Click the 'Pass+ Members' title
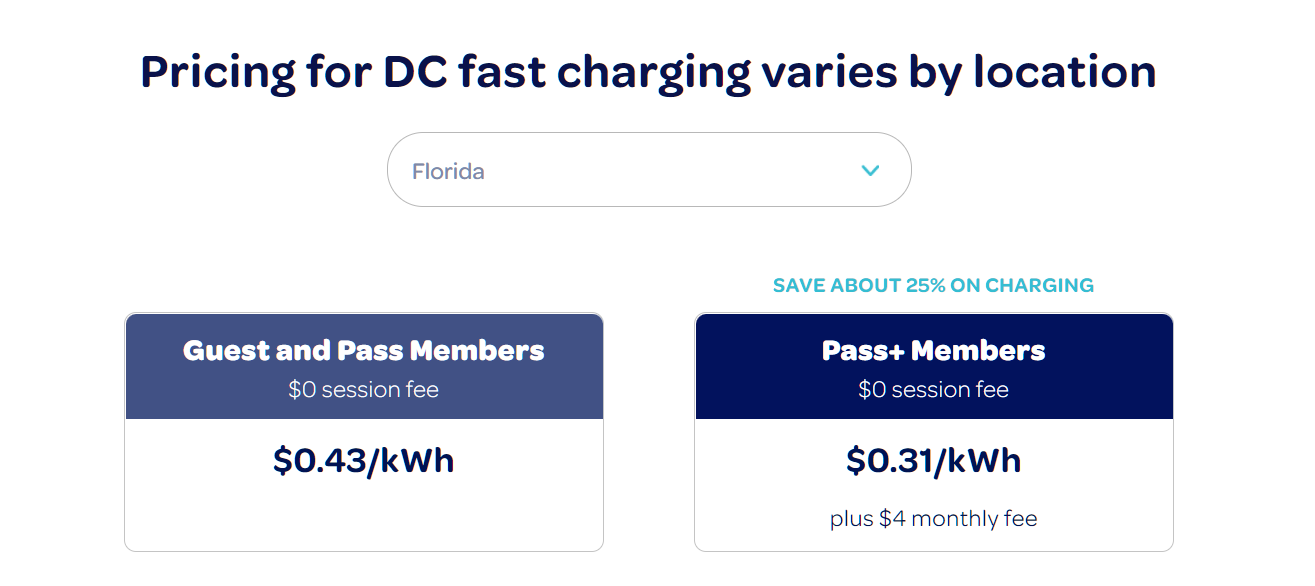 tap(933, 351)
